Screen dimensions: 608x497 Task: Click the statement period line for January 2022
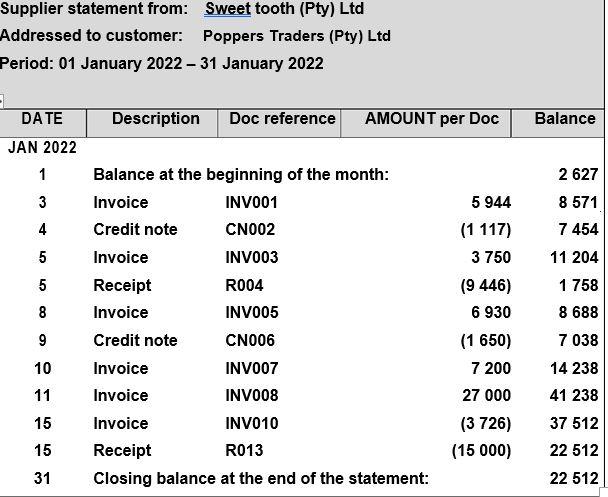162,64
